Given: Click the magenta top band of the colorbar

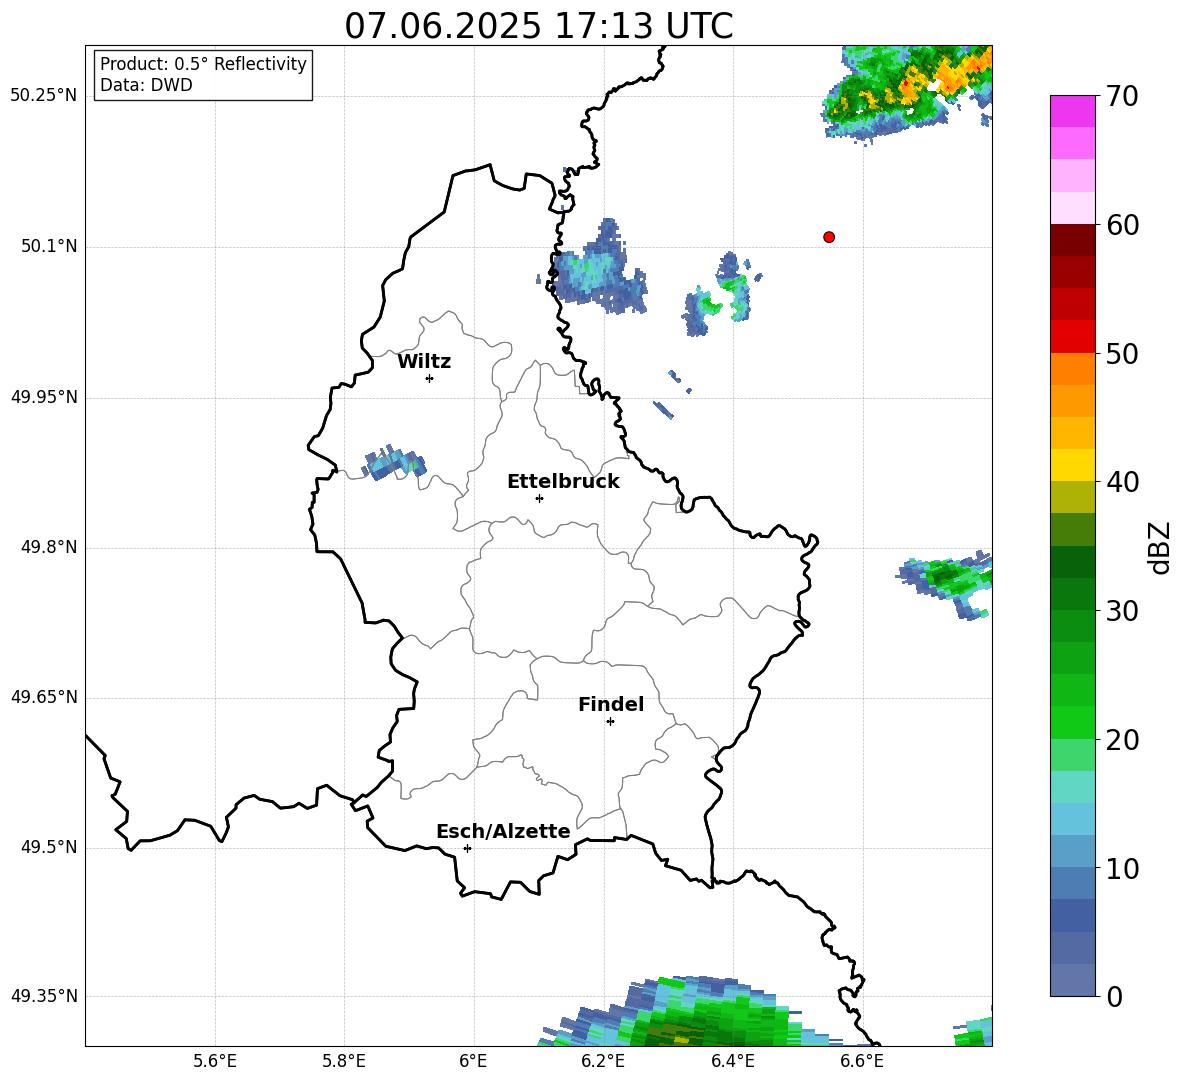Looking at the screenshot, I should [x=1073, y=111].
